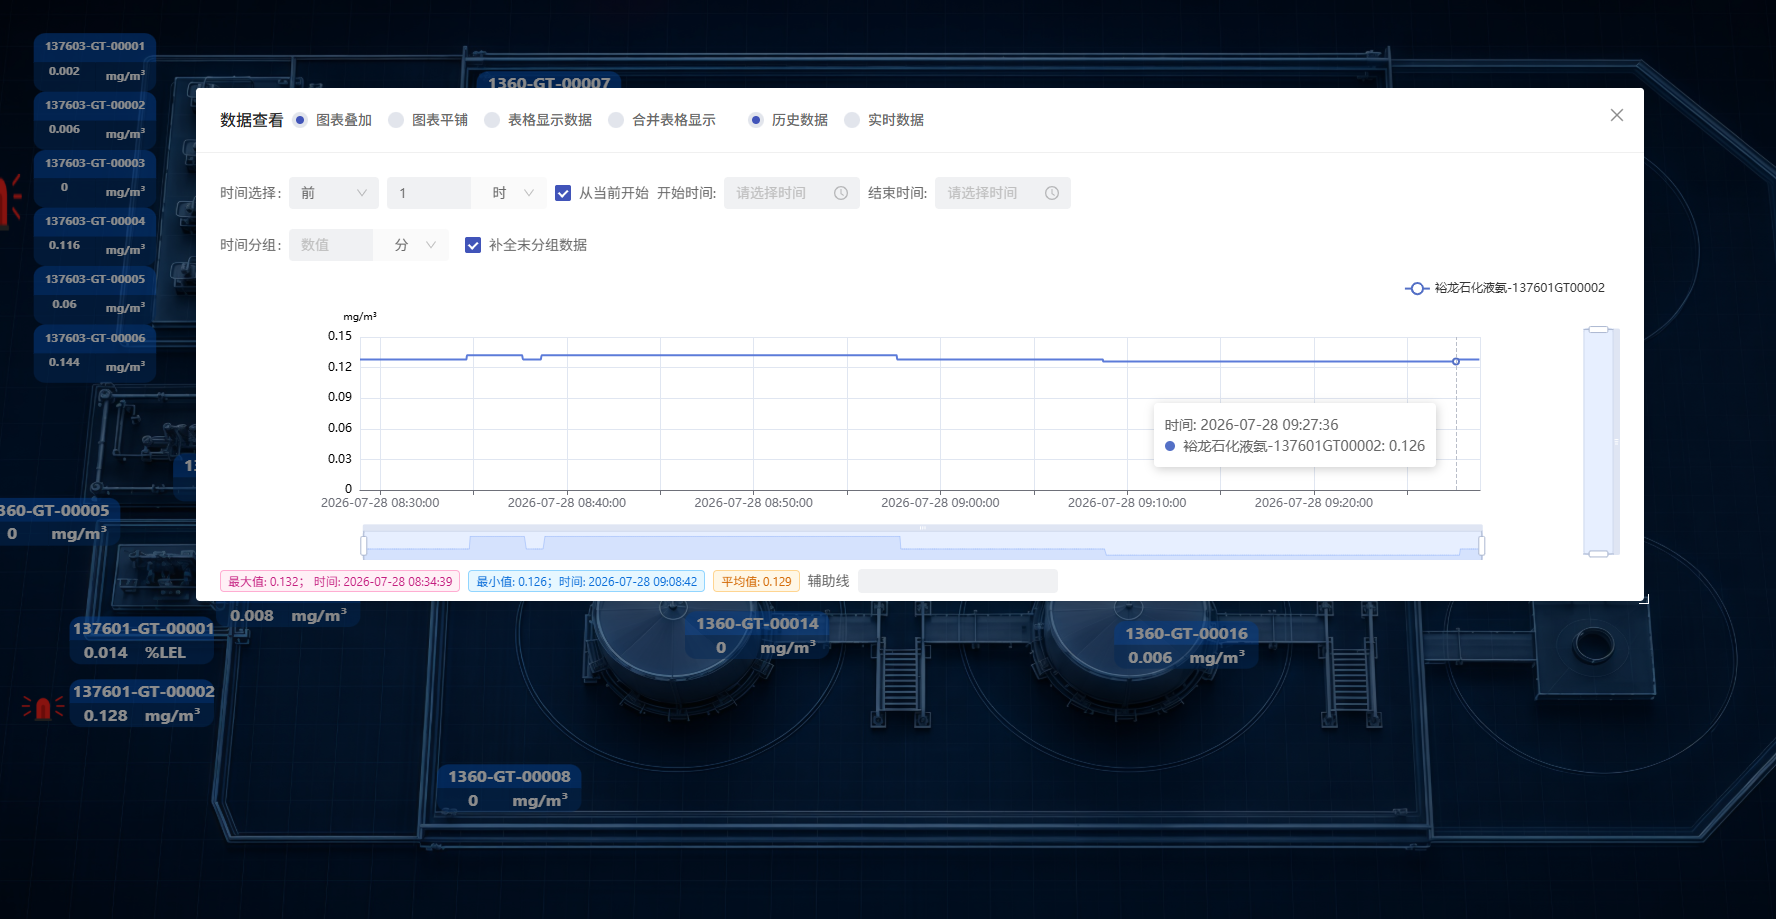1776x919 pixels.
Task: Select sensor card 137603-GT-00002
Action: 95,119
